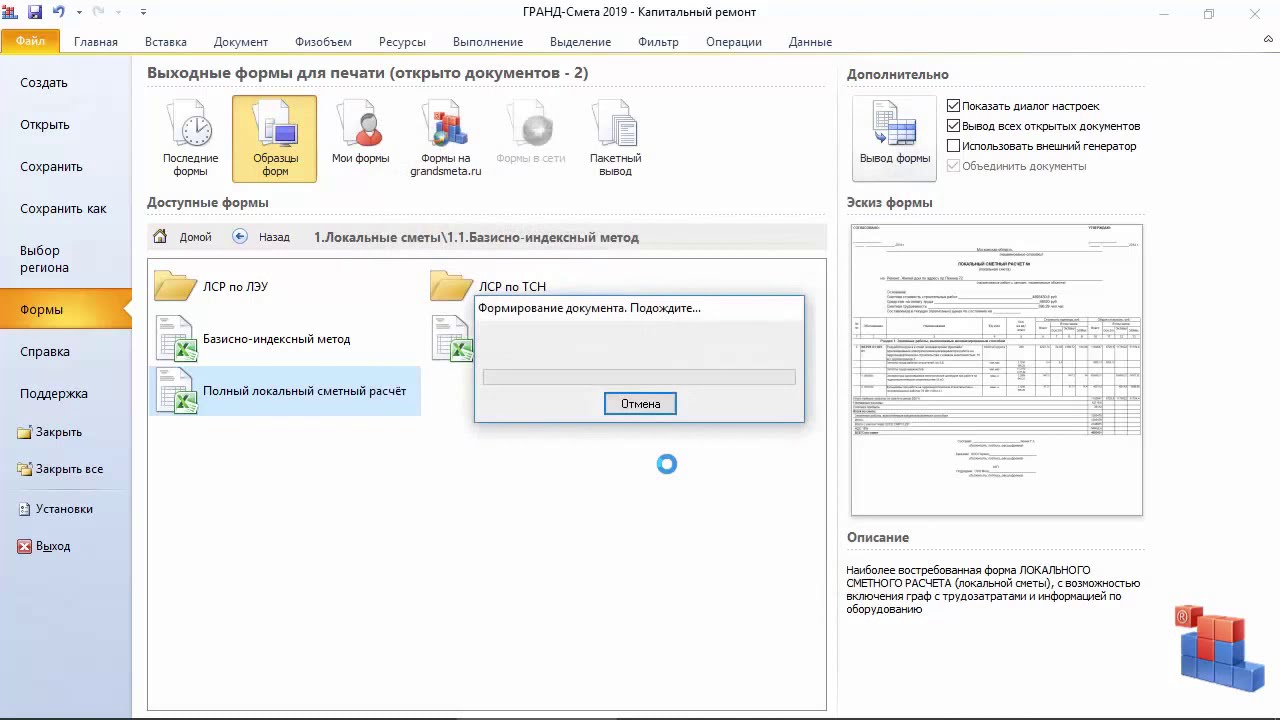The height and width of the screenshot is (720, 1280).
Task: Click the Вывод формы button
Action: 895,138
